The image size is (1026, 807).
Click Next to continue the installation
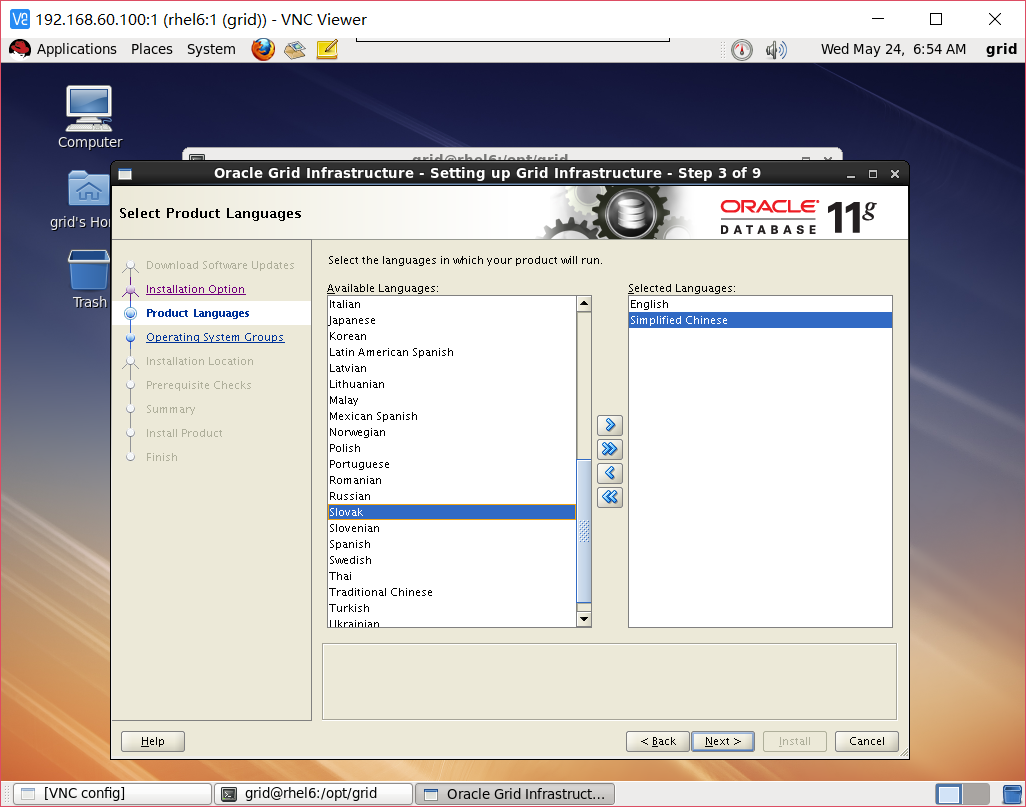(722, 741)
